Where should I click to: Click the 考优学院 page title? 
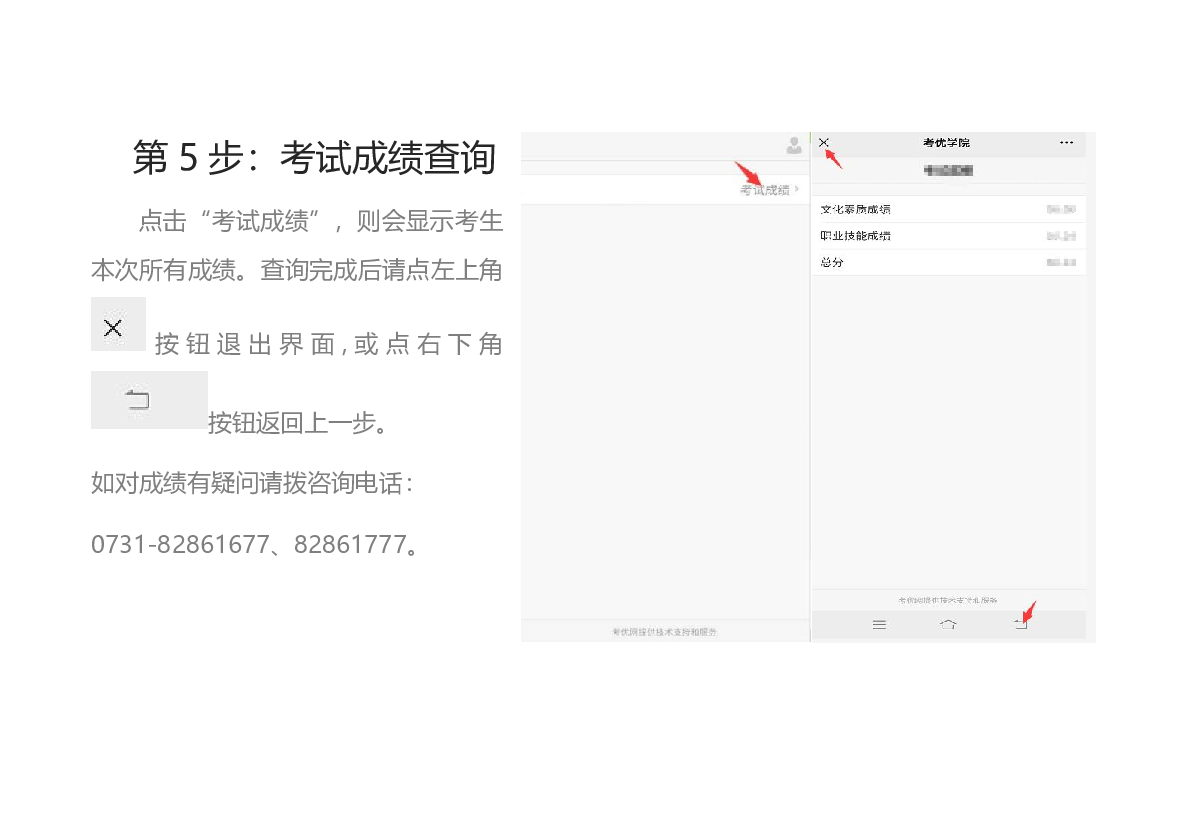[946, 143]
